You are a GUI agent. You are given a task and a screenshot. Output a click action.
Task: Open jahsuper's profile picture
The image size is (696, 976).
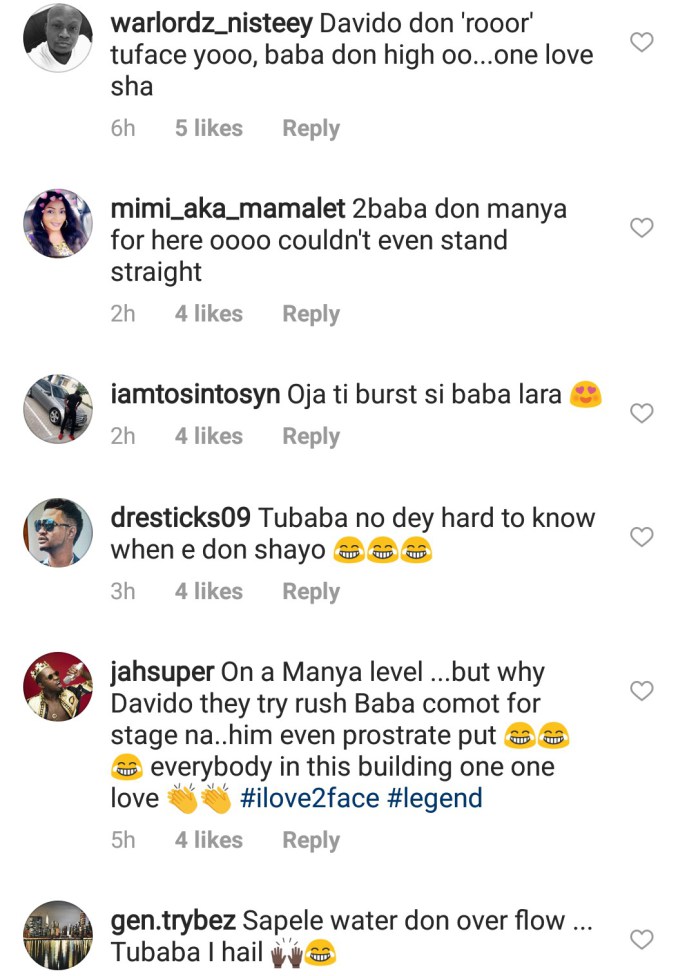coord(58,686)
